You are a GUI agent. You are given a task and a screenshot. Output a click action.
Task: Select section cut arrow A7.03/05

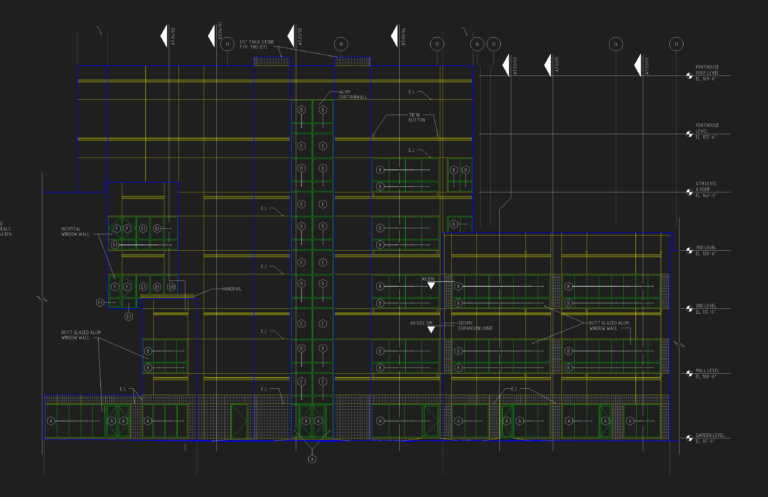point(291,36)
